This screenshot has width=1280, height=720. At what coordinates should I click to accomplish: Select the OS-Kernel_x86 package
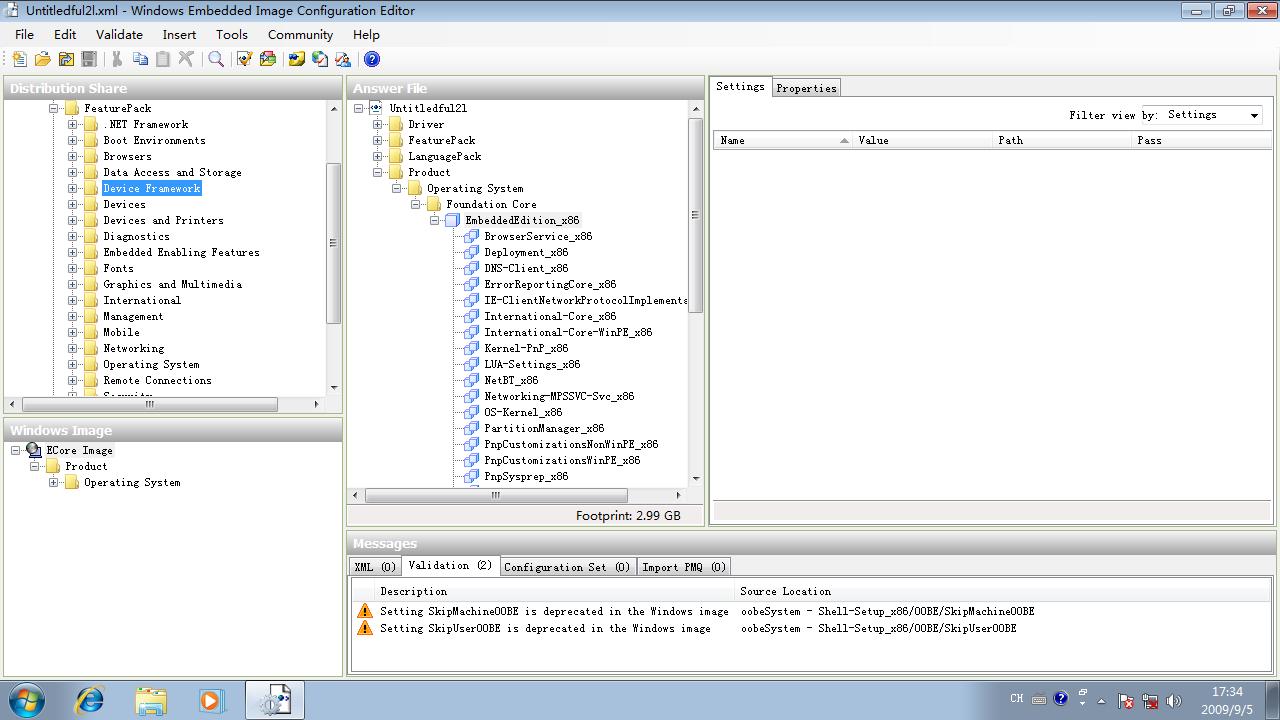point(523,412)
